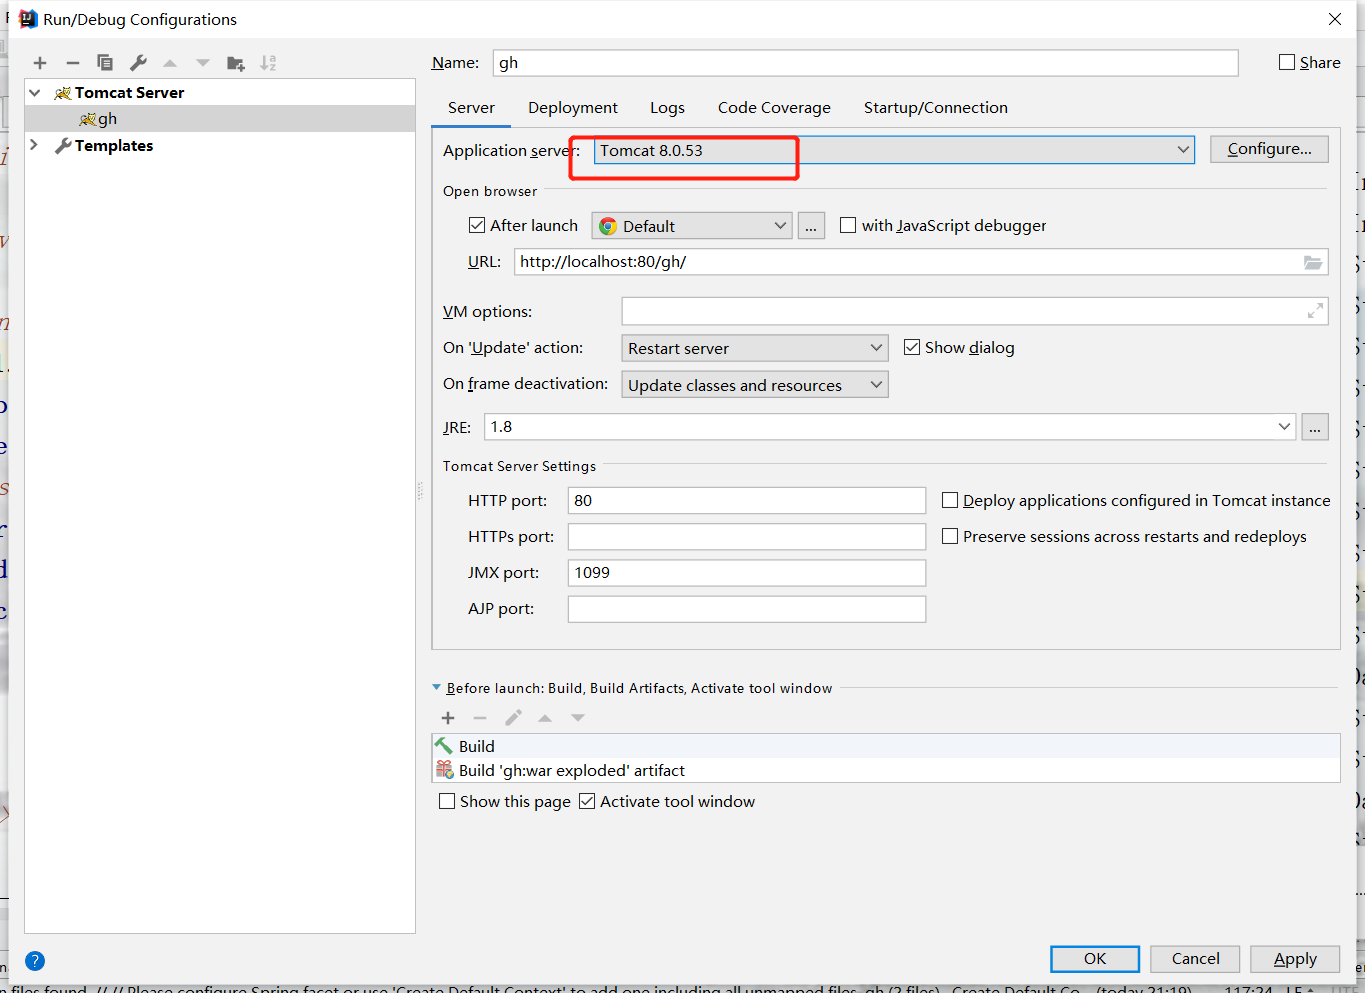Click into the URL text field

[921, 262]
